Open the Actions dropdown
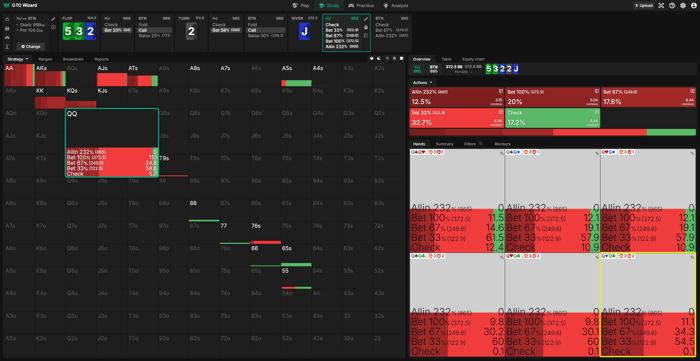The width and height of the screenshot is (700, 361). (422, 83)
